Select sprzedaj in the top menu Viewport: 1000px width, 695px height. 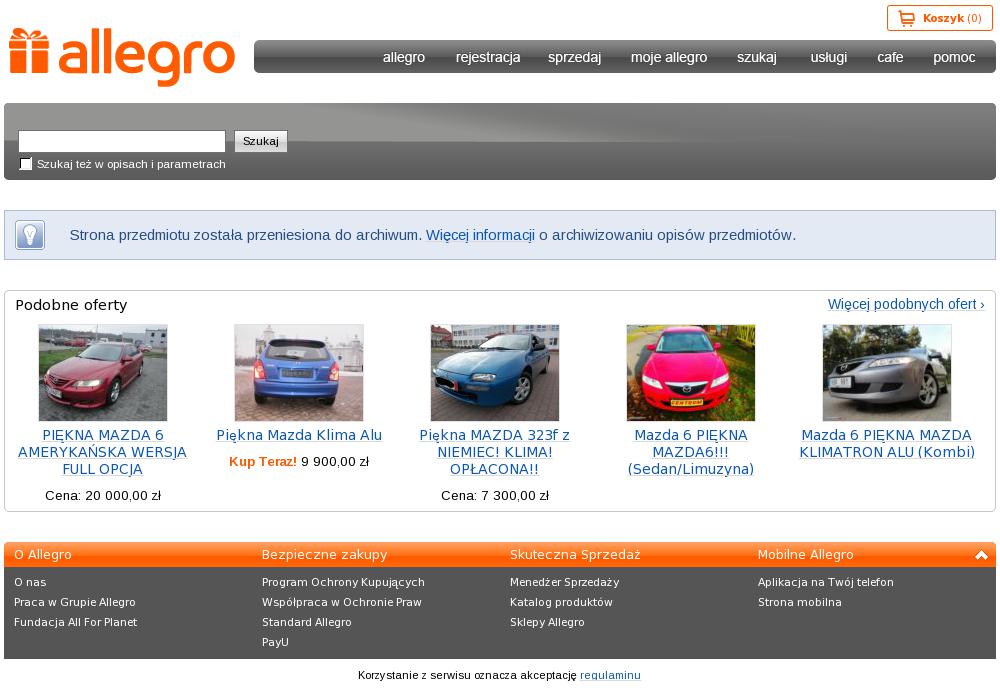point(575,57)
